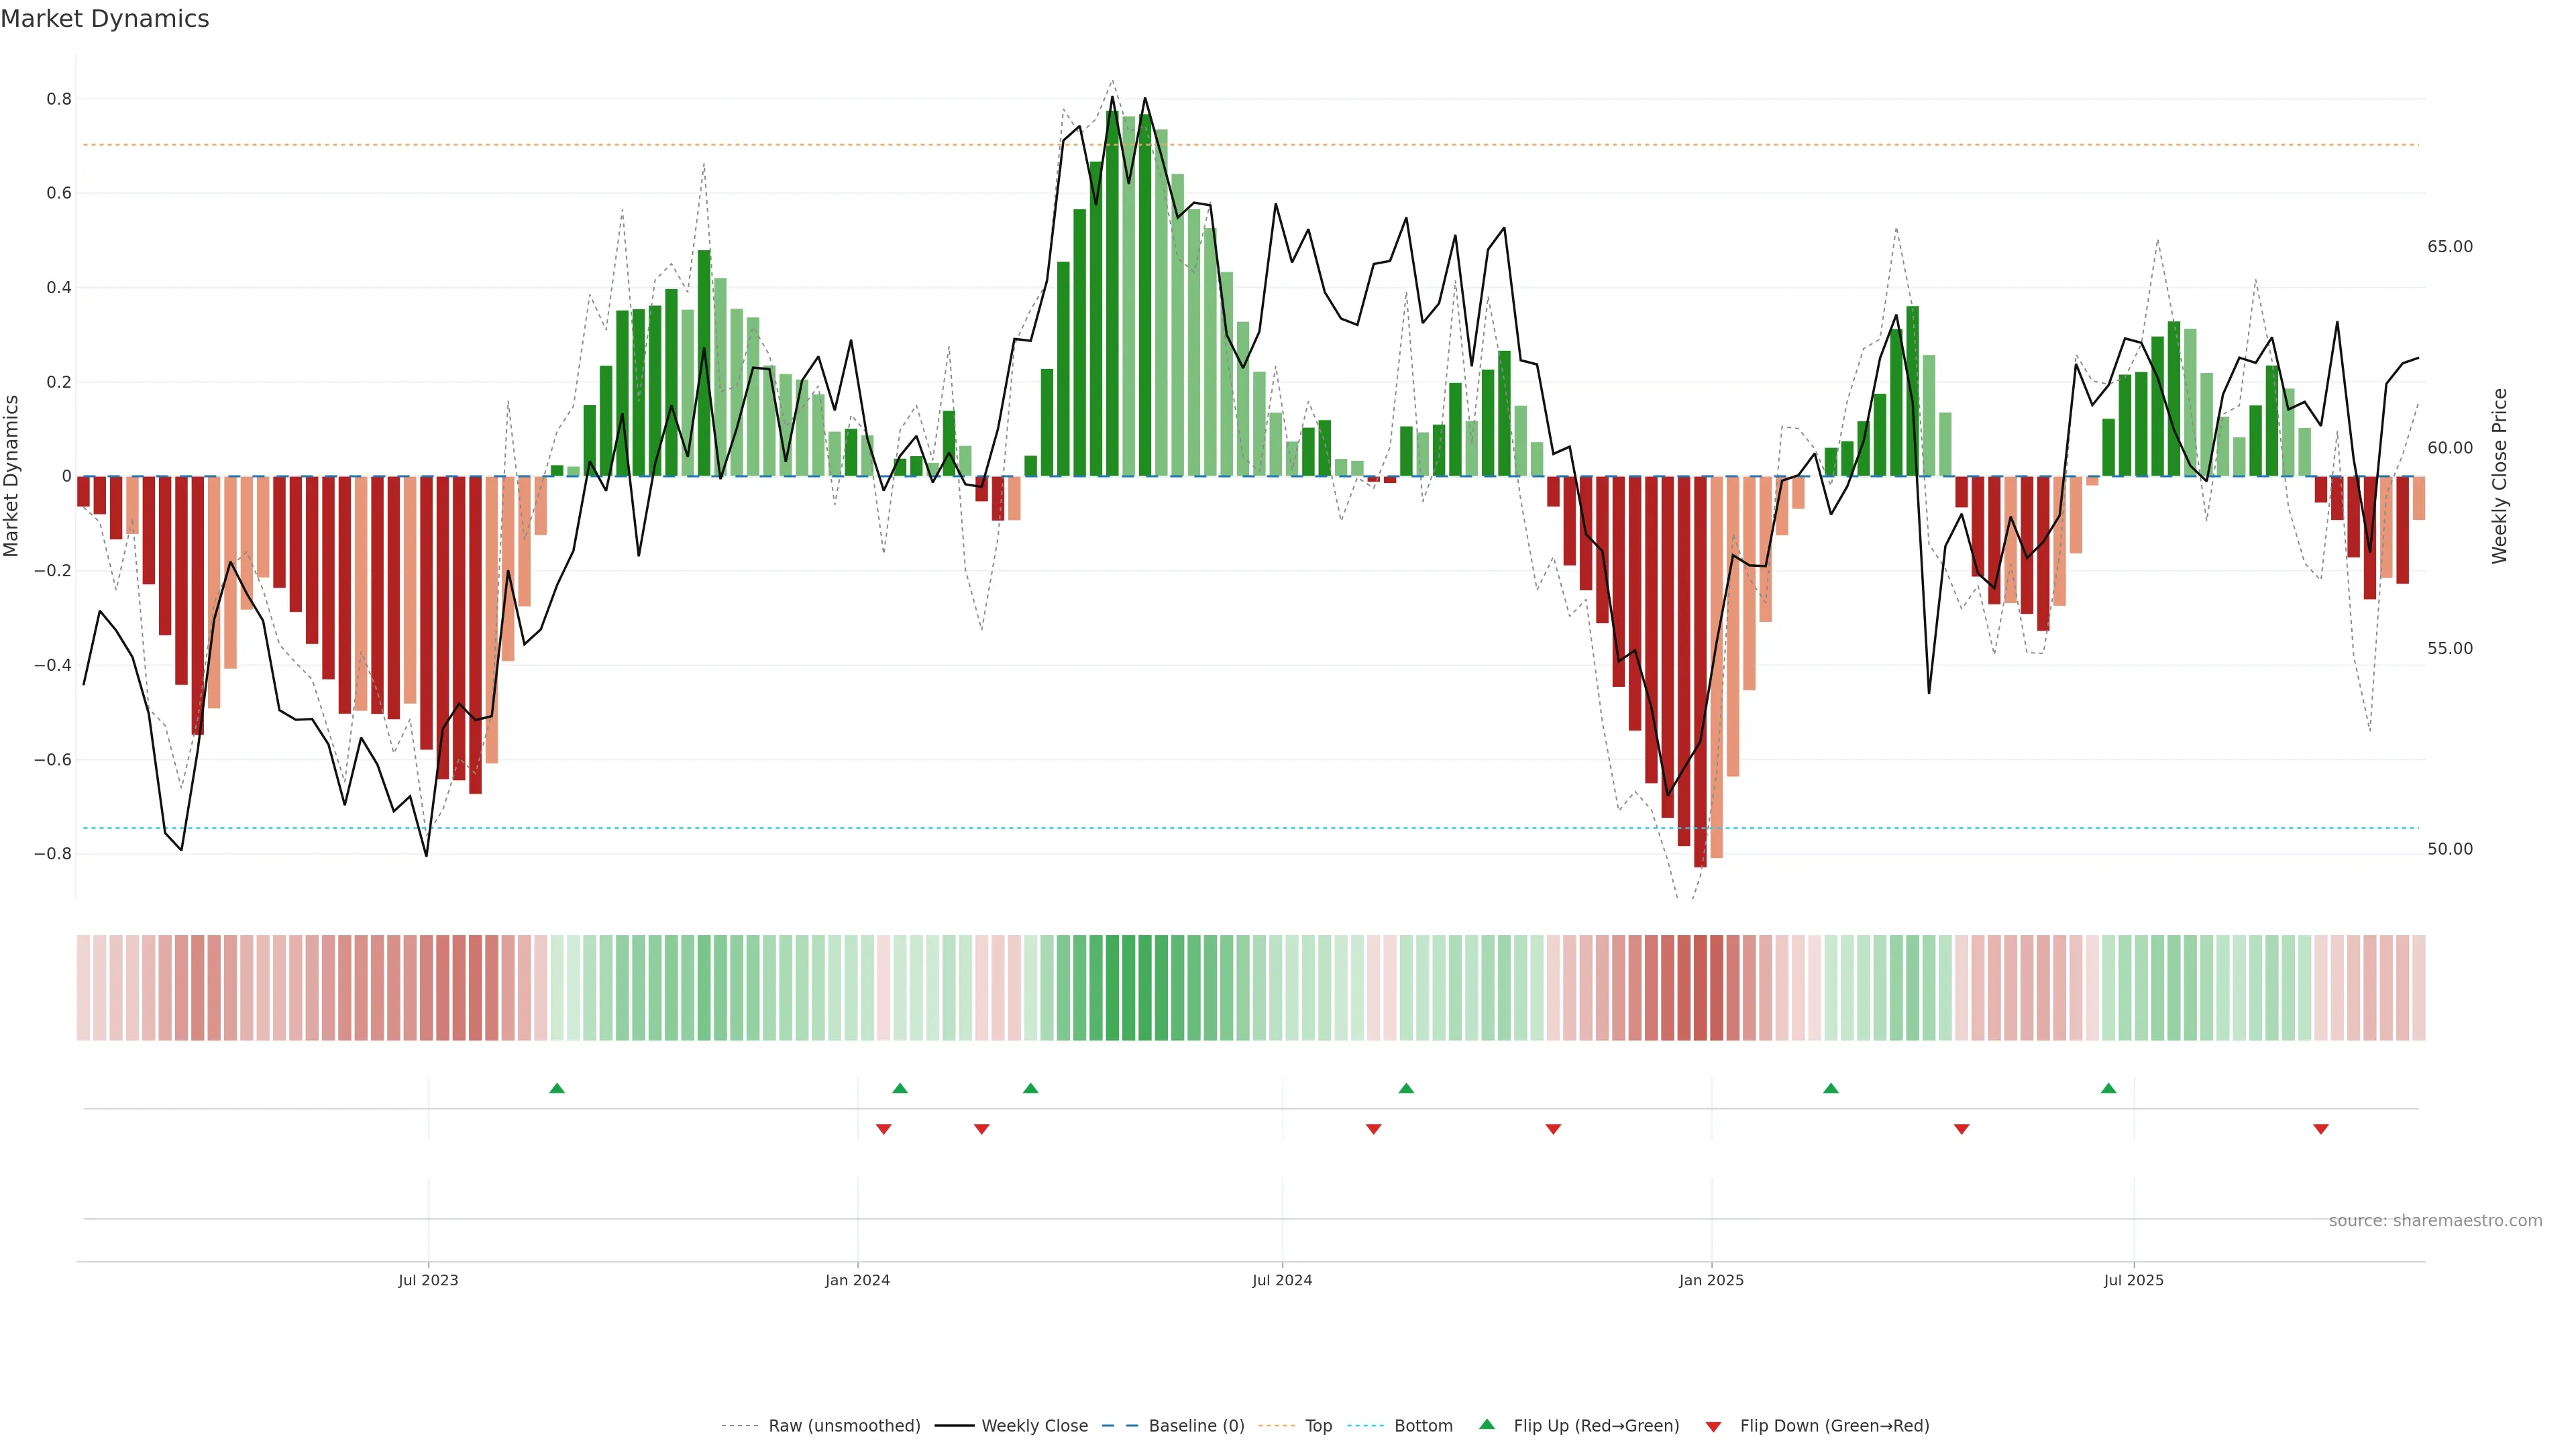The height and width of the screenshot is (1449, 2576).
Task: Click the Flip Up triangle in the legend
Action: (1487, 1424)
